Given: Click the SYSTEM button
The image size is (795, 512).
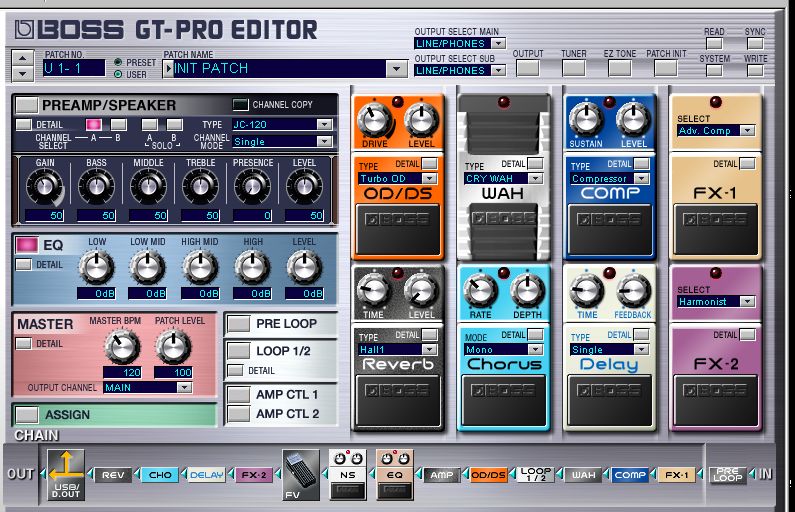Looking at the screenshot, I should click(714, 70).
